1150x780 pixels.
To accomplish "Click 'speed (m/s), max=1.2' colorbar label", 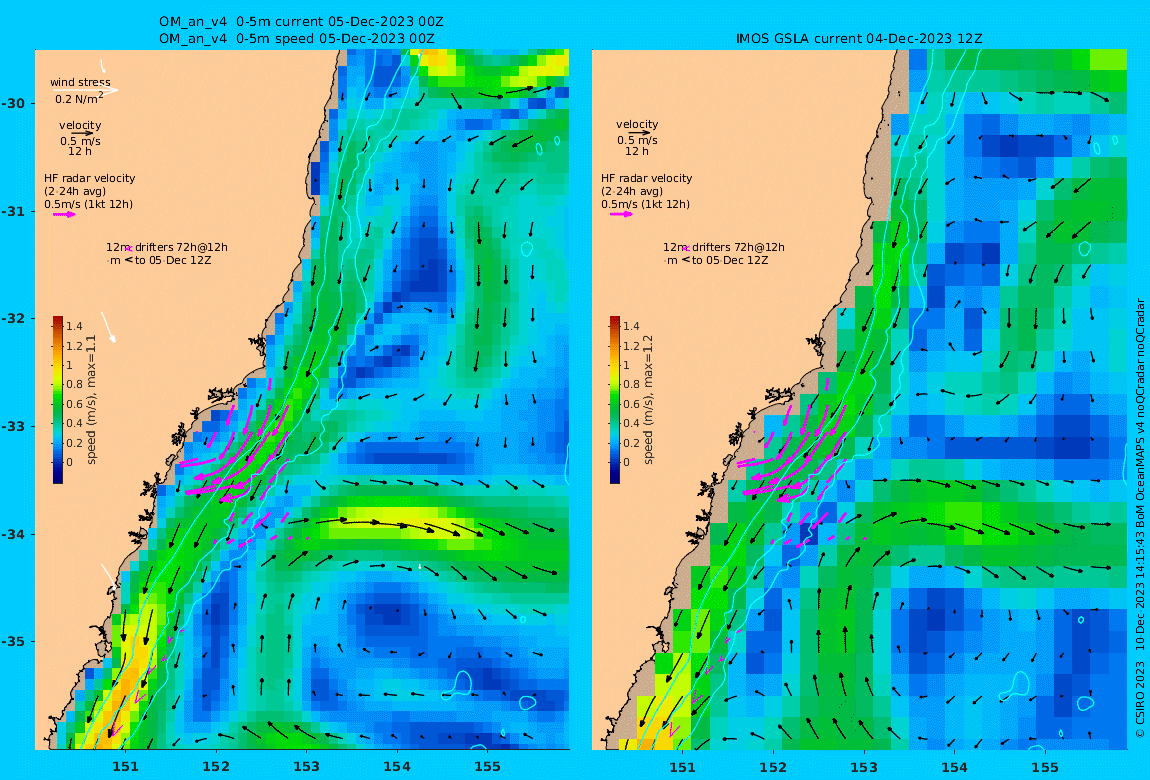I will (x=648, y=400).
